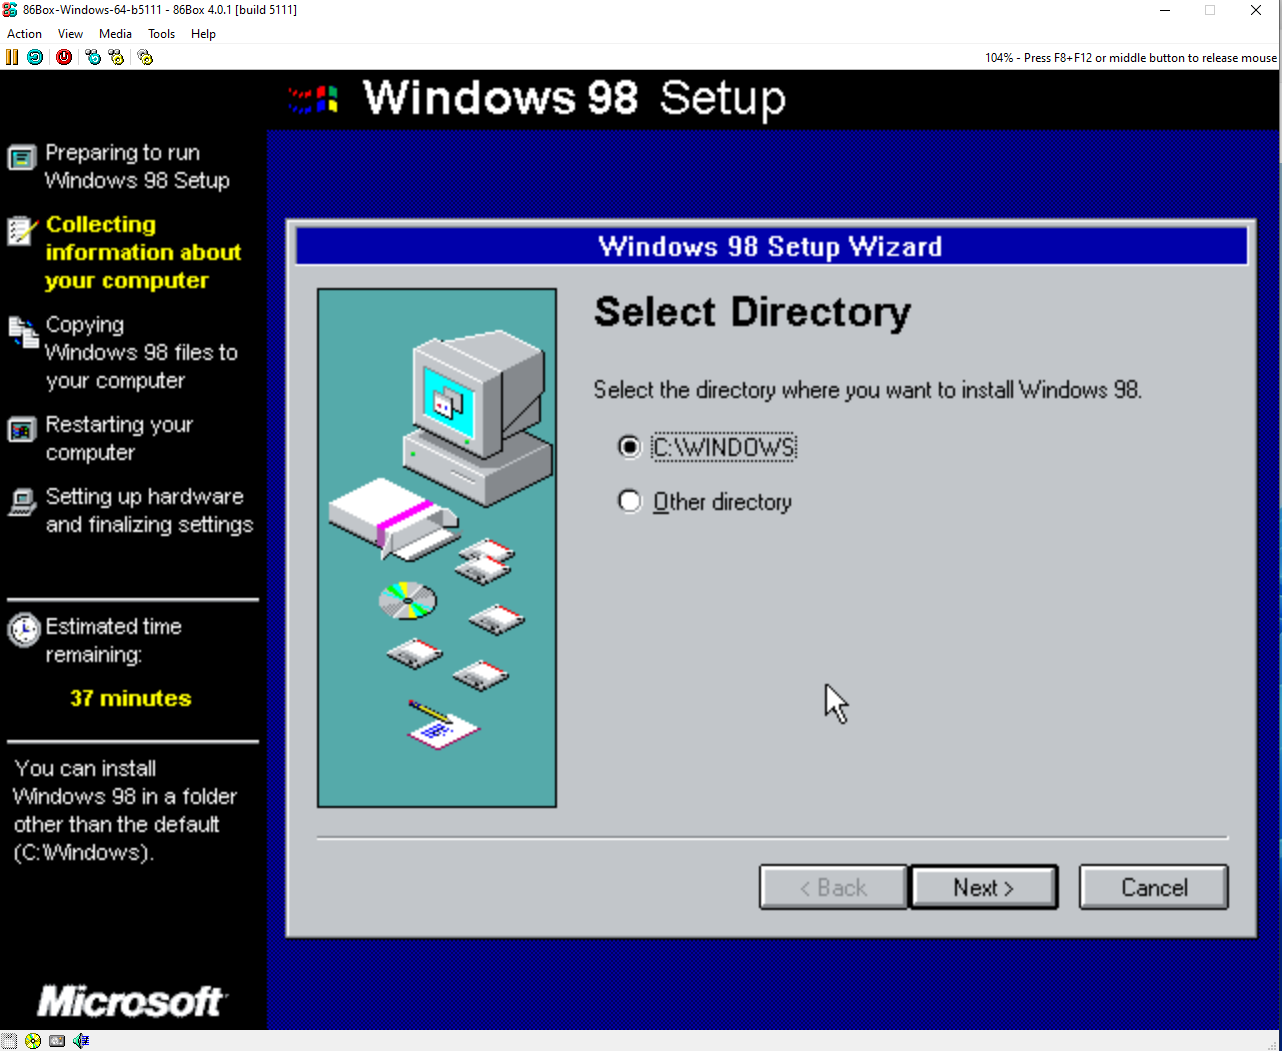The height and width of the screenshot is (1051, 1282).
Task: Pause emulation with the Pause toolbar icon
Action: tap(12, 57)
